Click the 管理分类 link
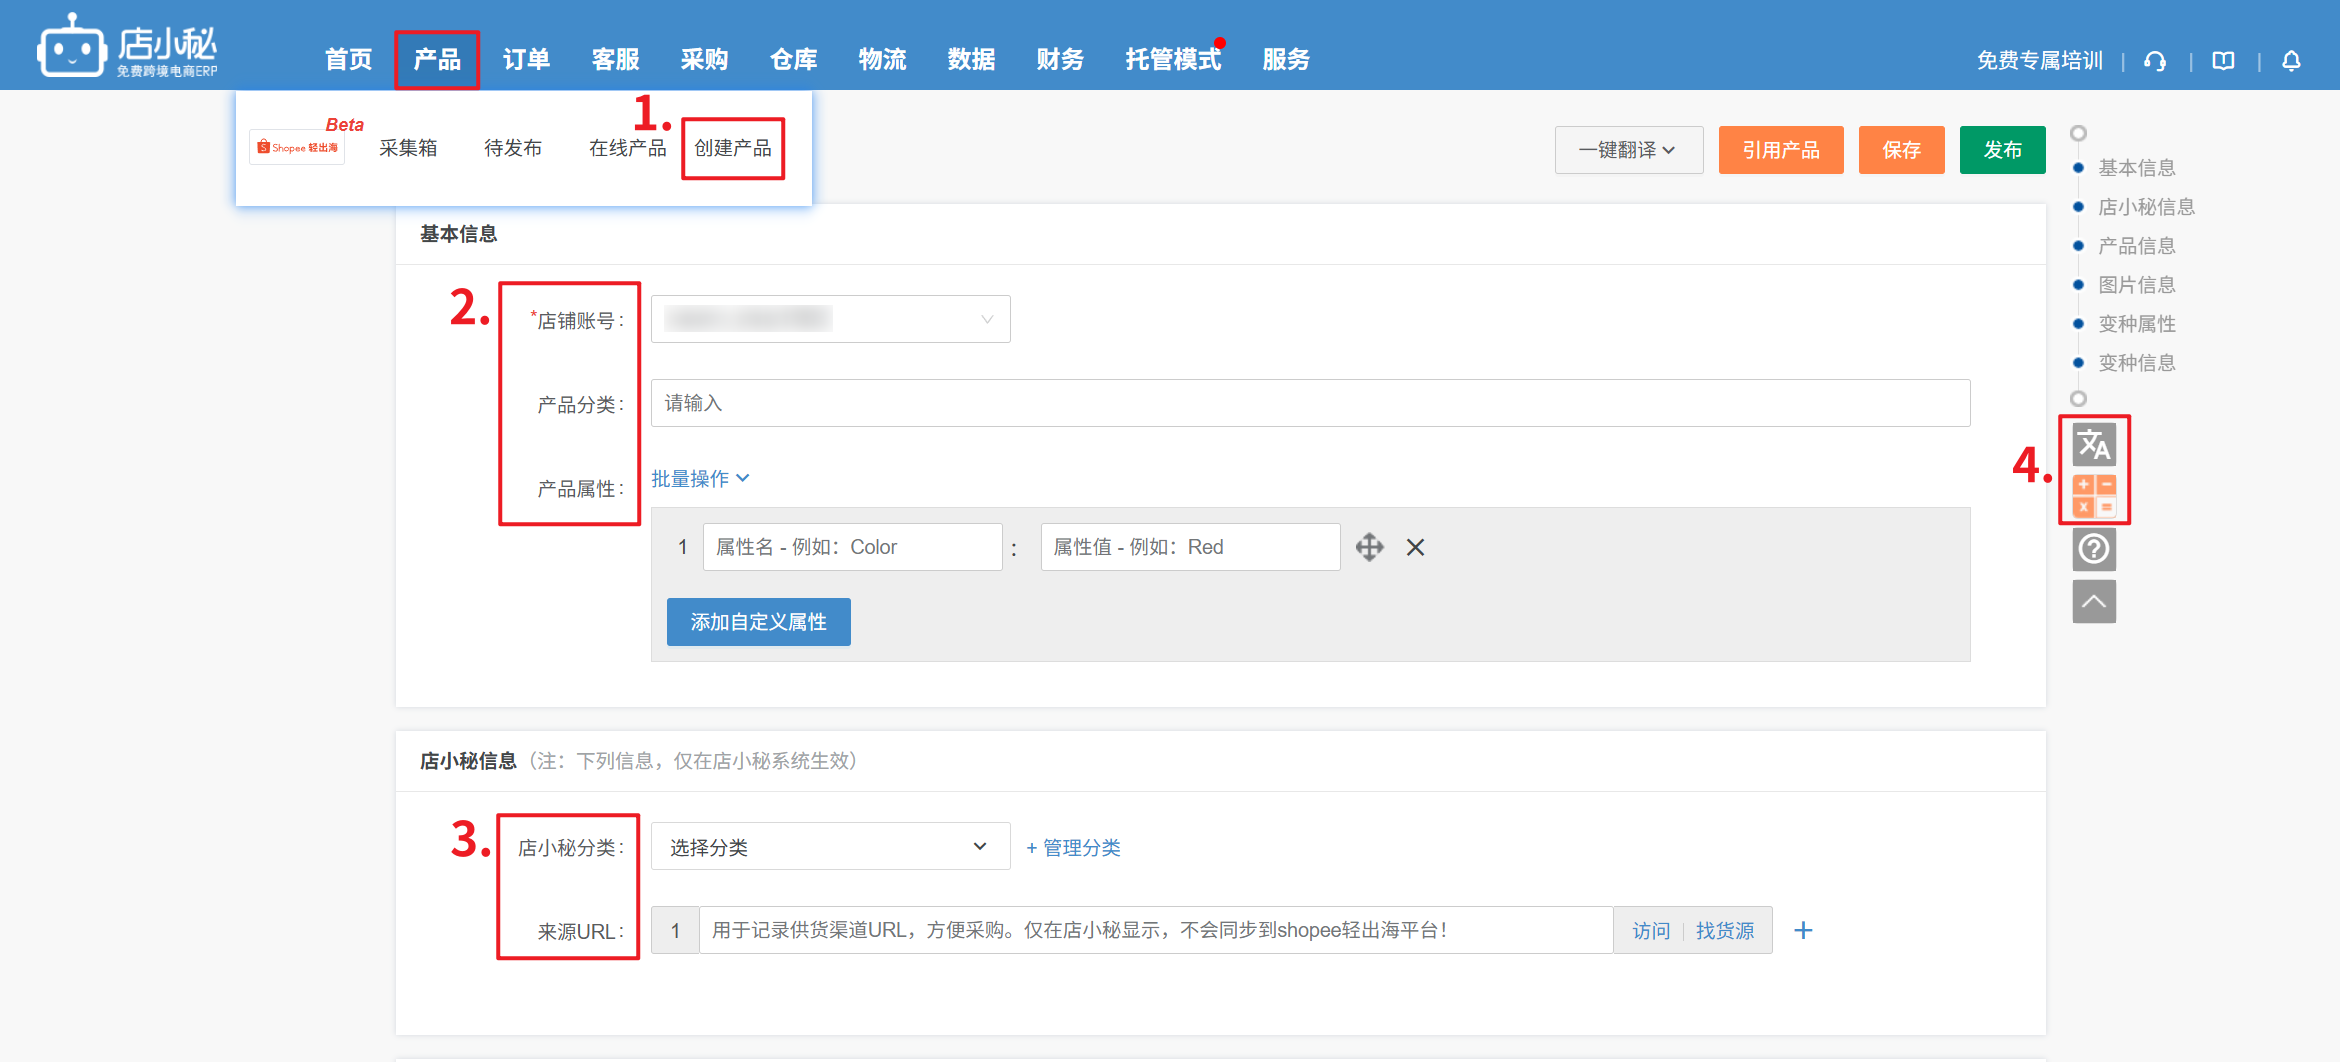This screenshot has width=2340, height=1062. click(x=1073, y=848)
